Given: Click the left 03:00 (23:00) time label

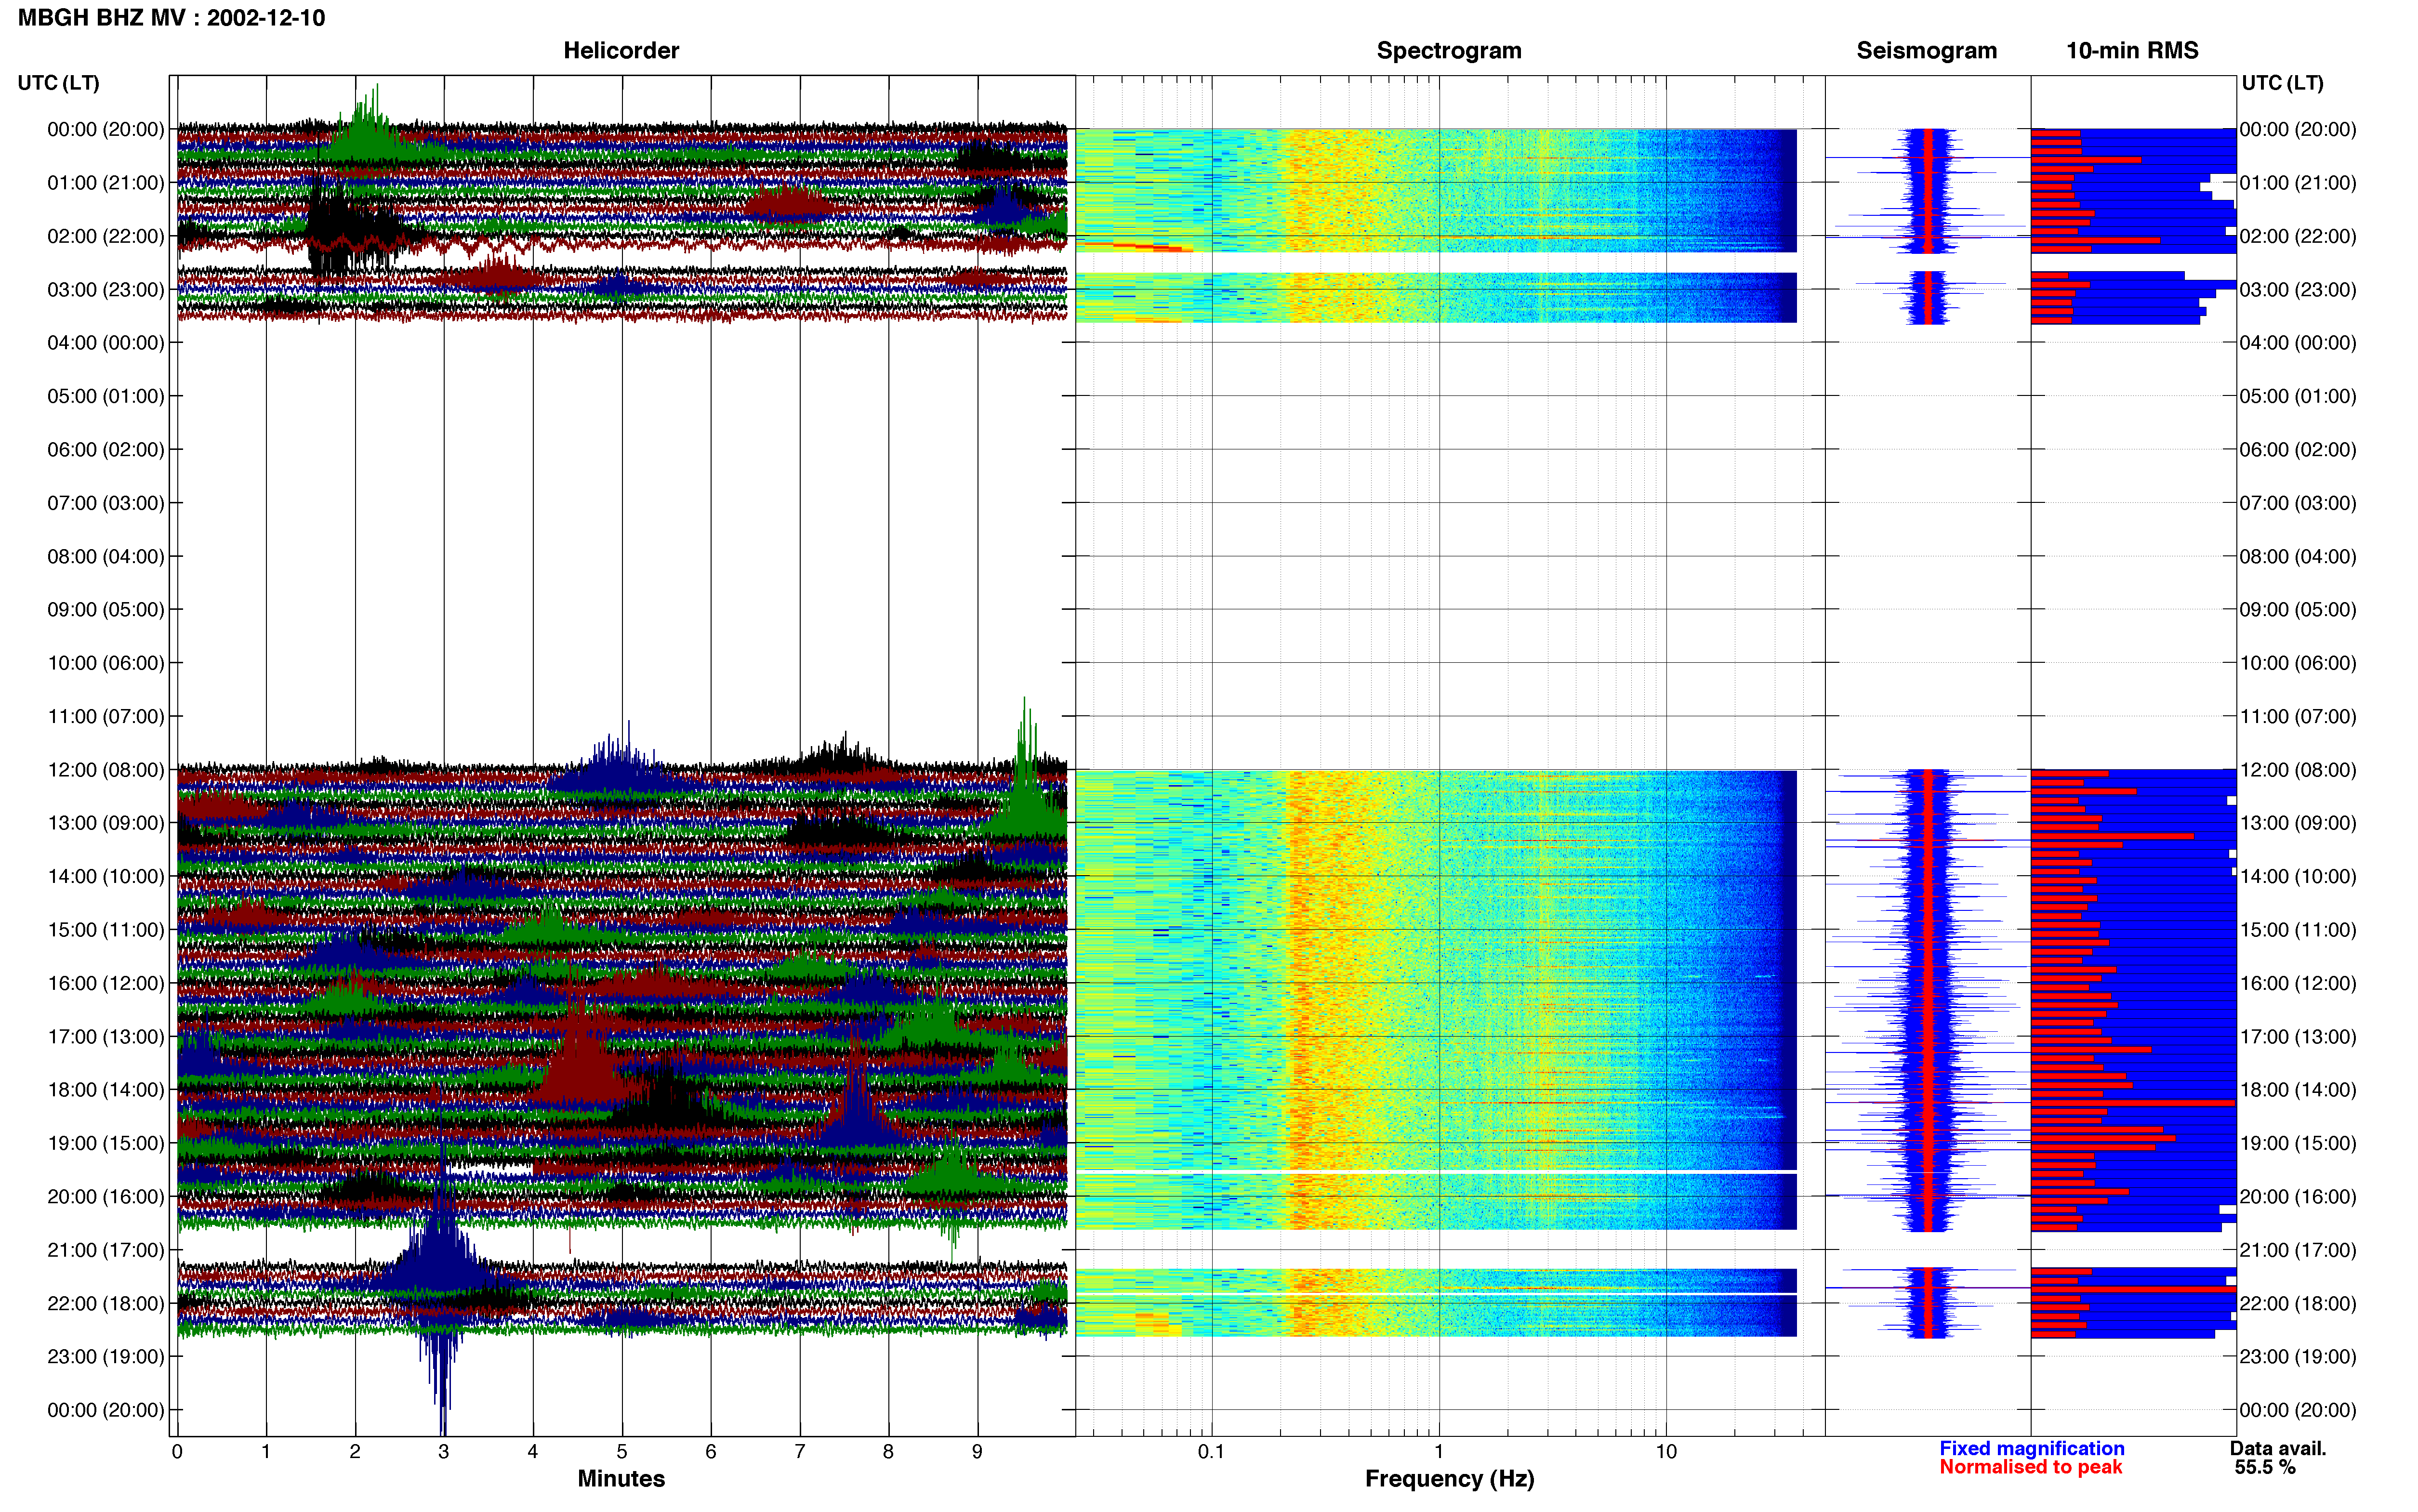Looking at the screenshot, I should (x=105, y=290).
